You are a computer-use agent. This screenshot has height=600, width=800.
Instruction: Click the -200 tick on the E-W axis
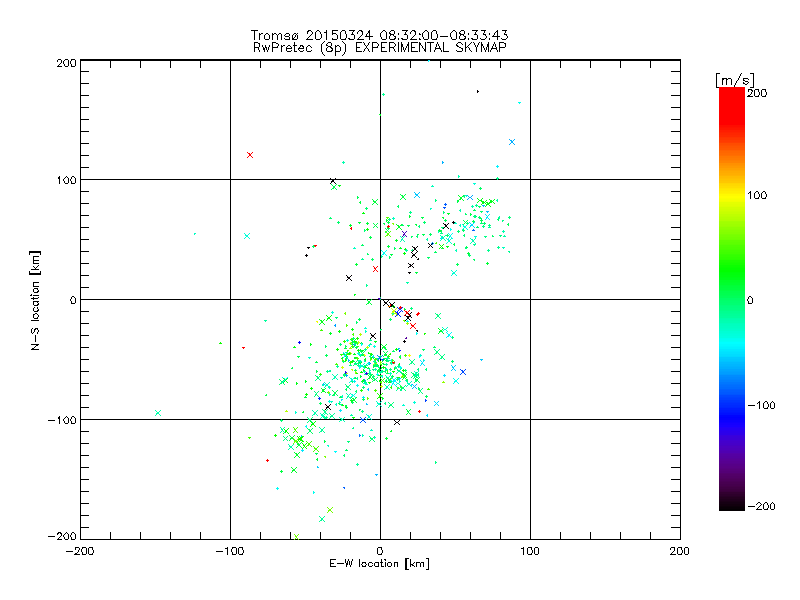point(80,551)
